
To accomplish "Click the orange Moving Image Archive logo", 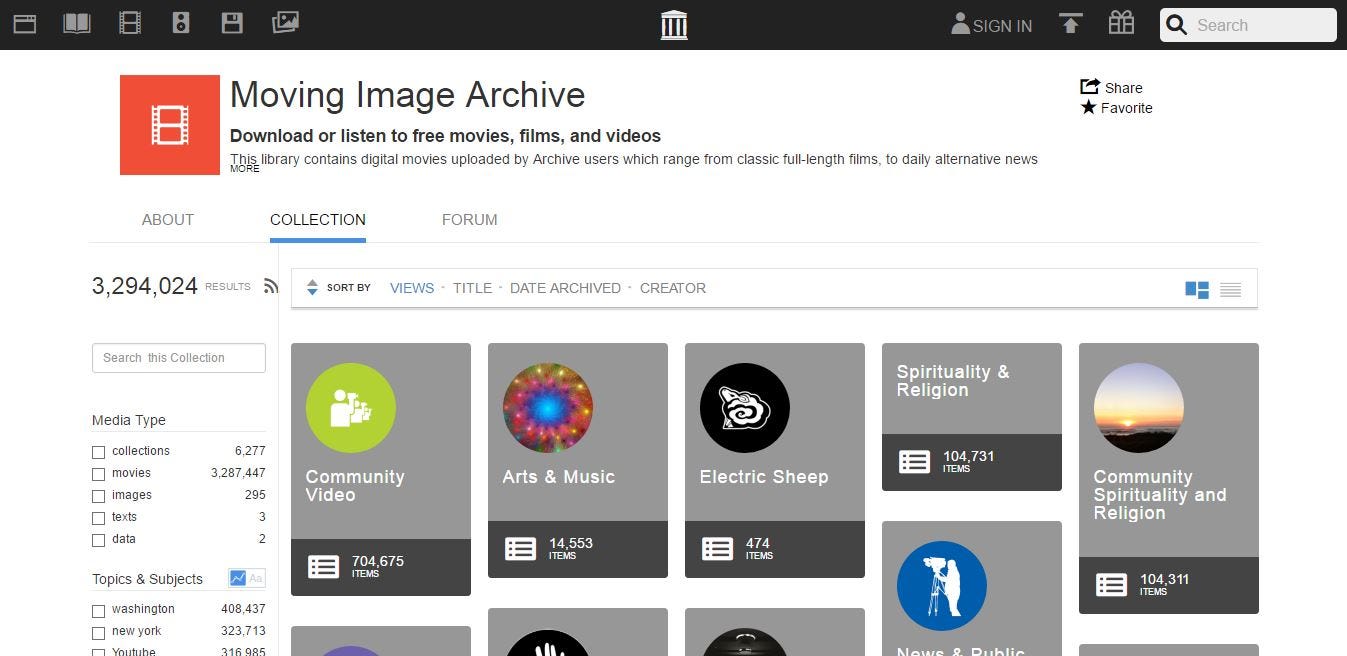I will pos(170,125).
